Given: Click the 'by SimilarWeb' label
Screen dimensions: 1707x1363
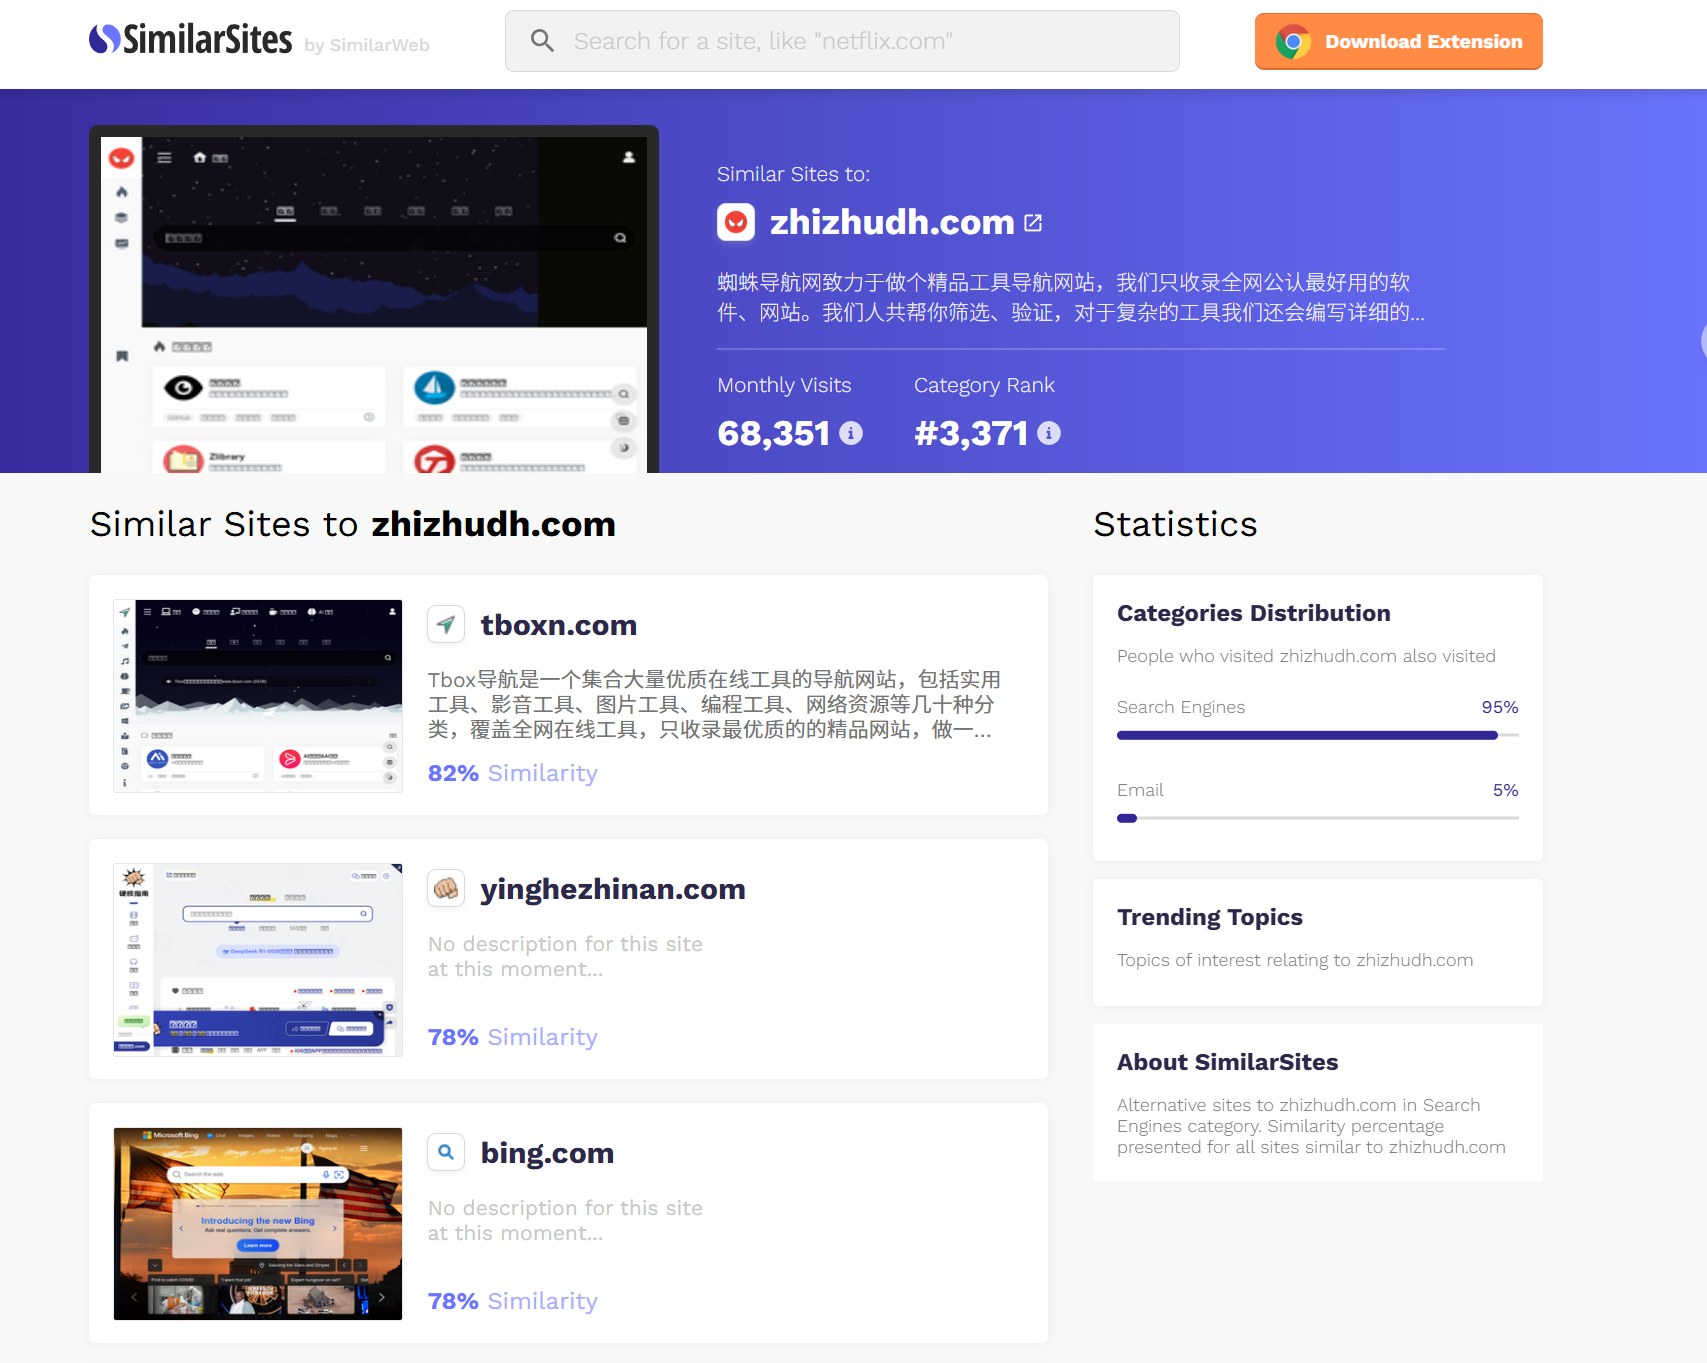Looking at the screenshot, I should click(367, 45).
